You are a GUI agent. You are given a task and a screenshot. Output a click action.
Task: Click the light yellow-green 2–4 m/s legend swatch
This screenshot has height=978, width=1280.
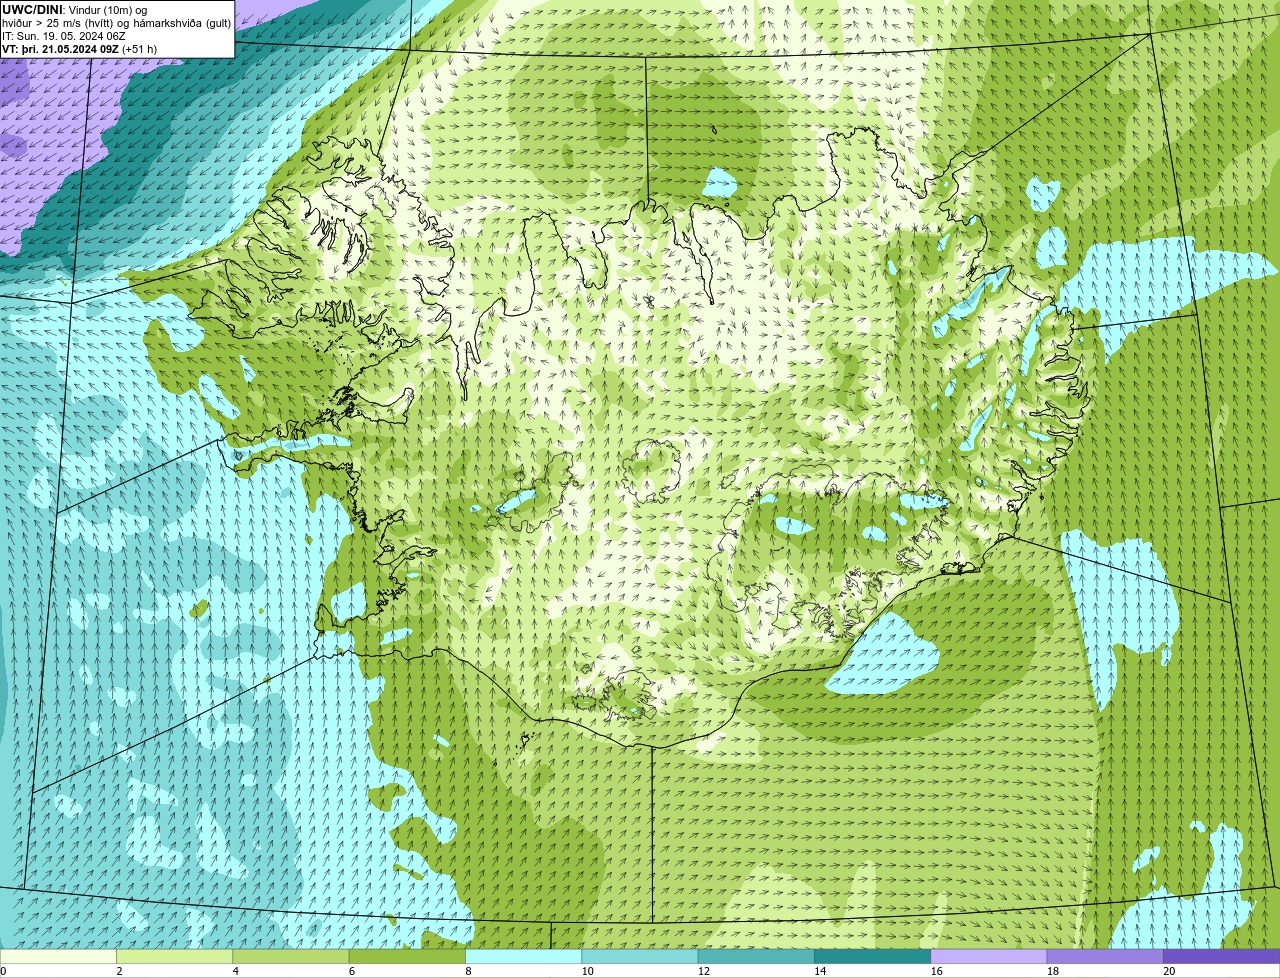pyautogui.click(x=174, y=956)
